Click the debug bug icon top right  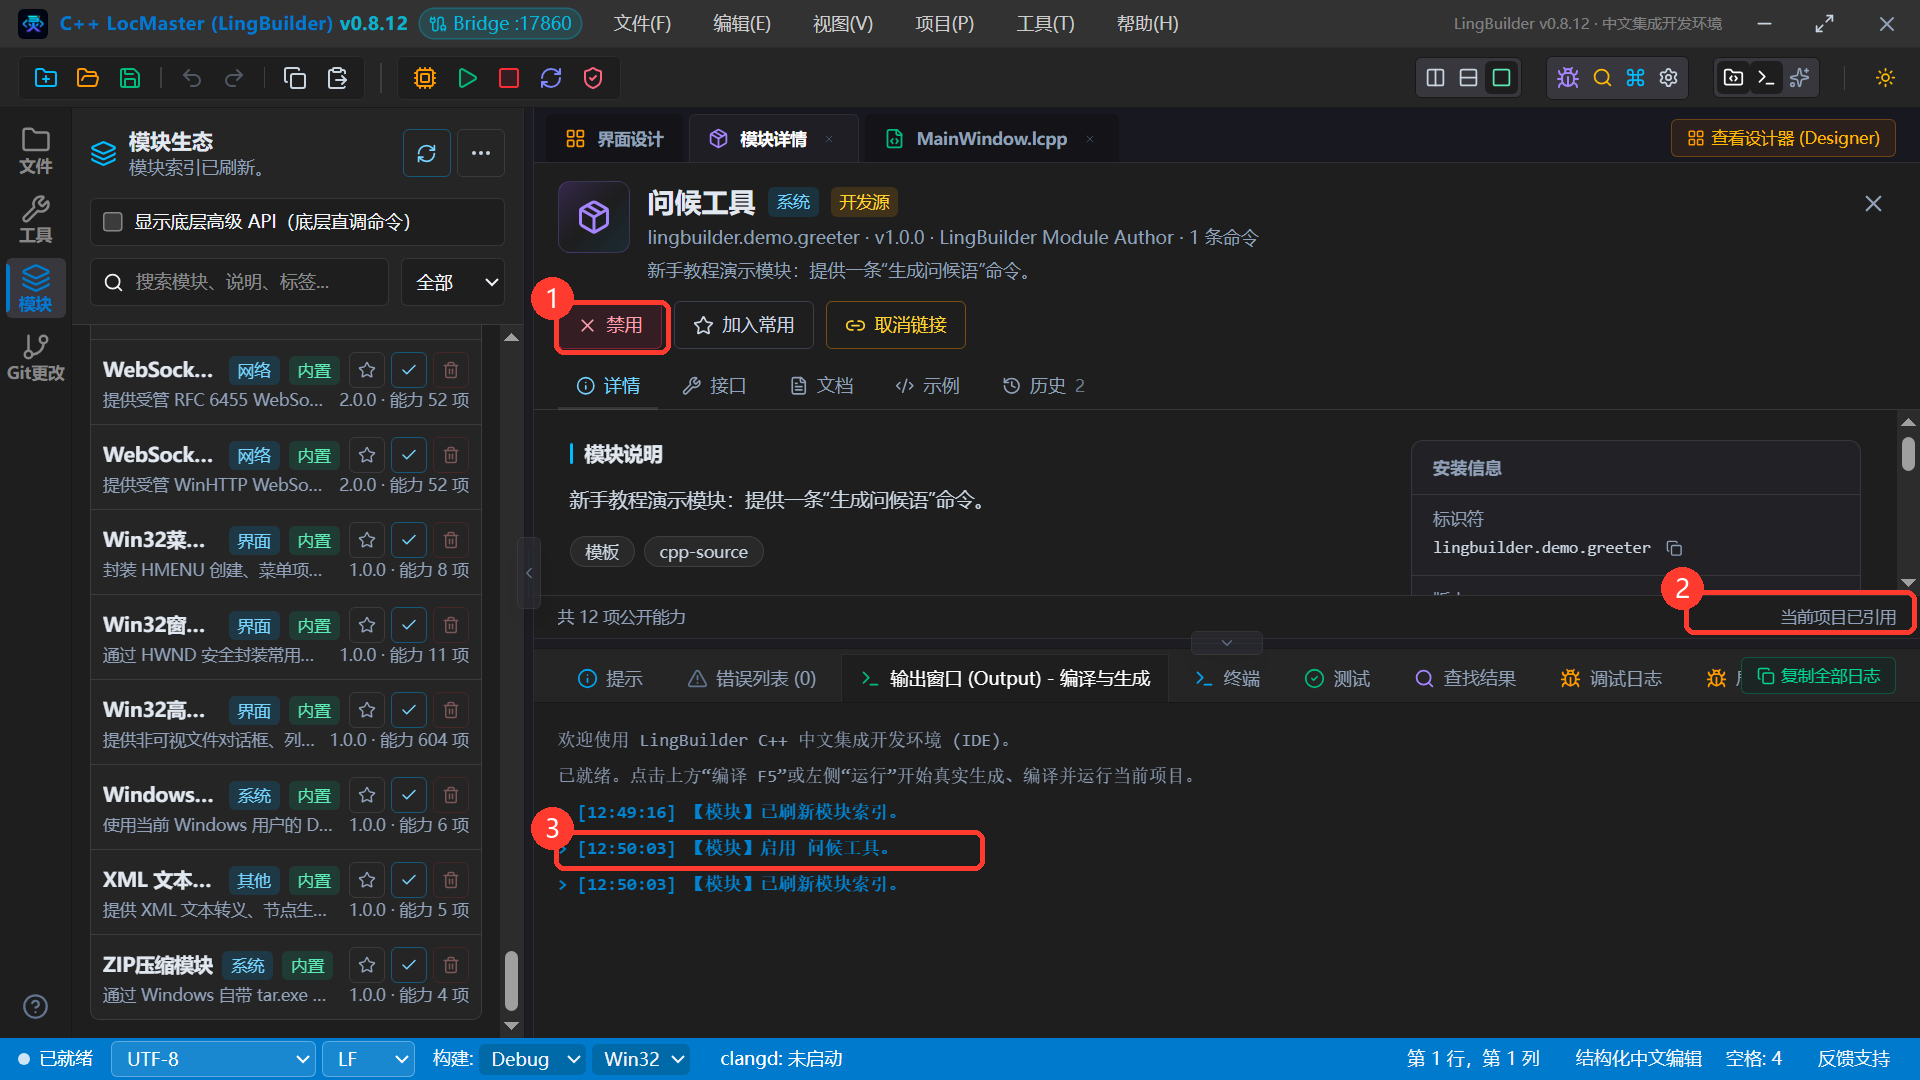tap(1568, 78)
